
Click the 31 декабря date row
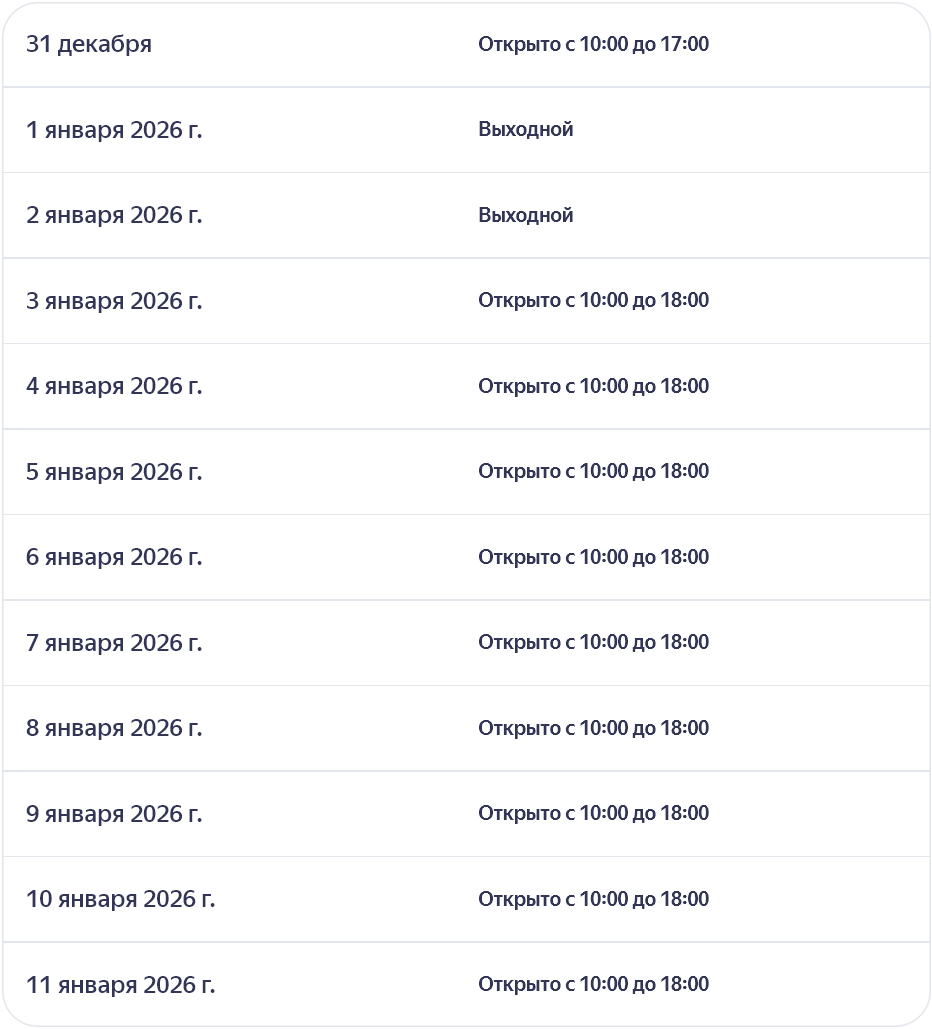(x=89, y=45)
